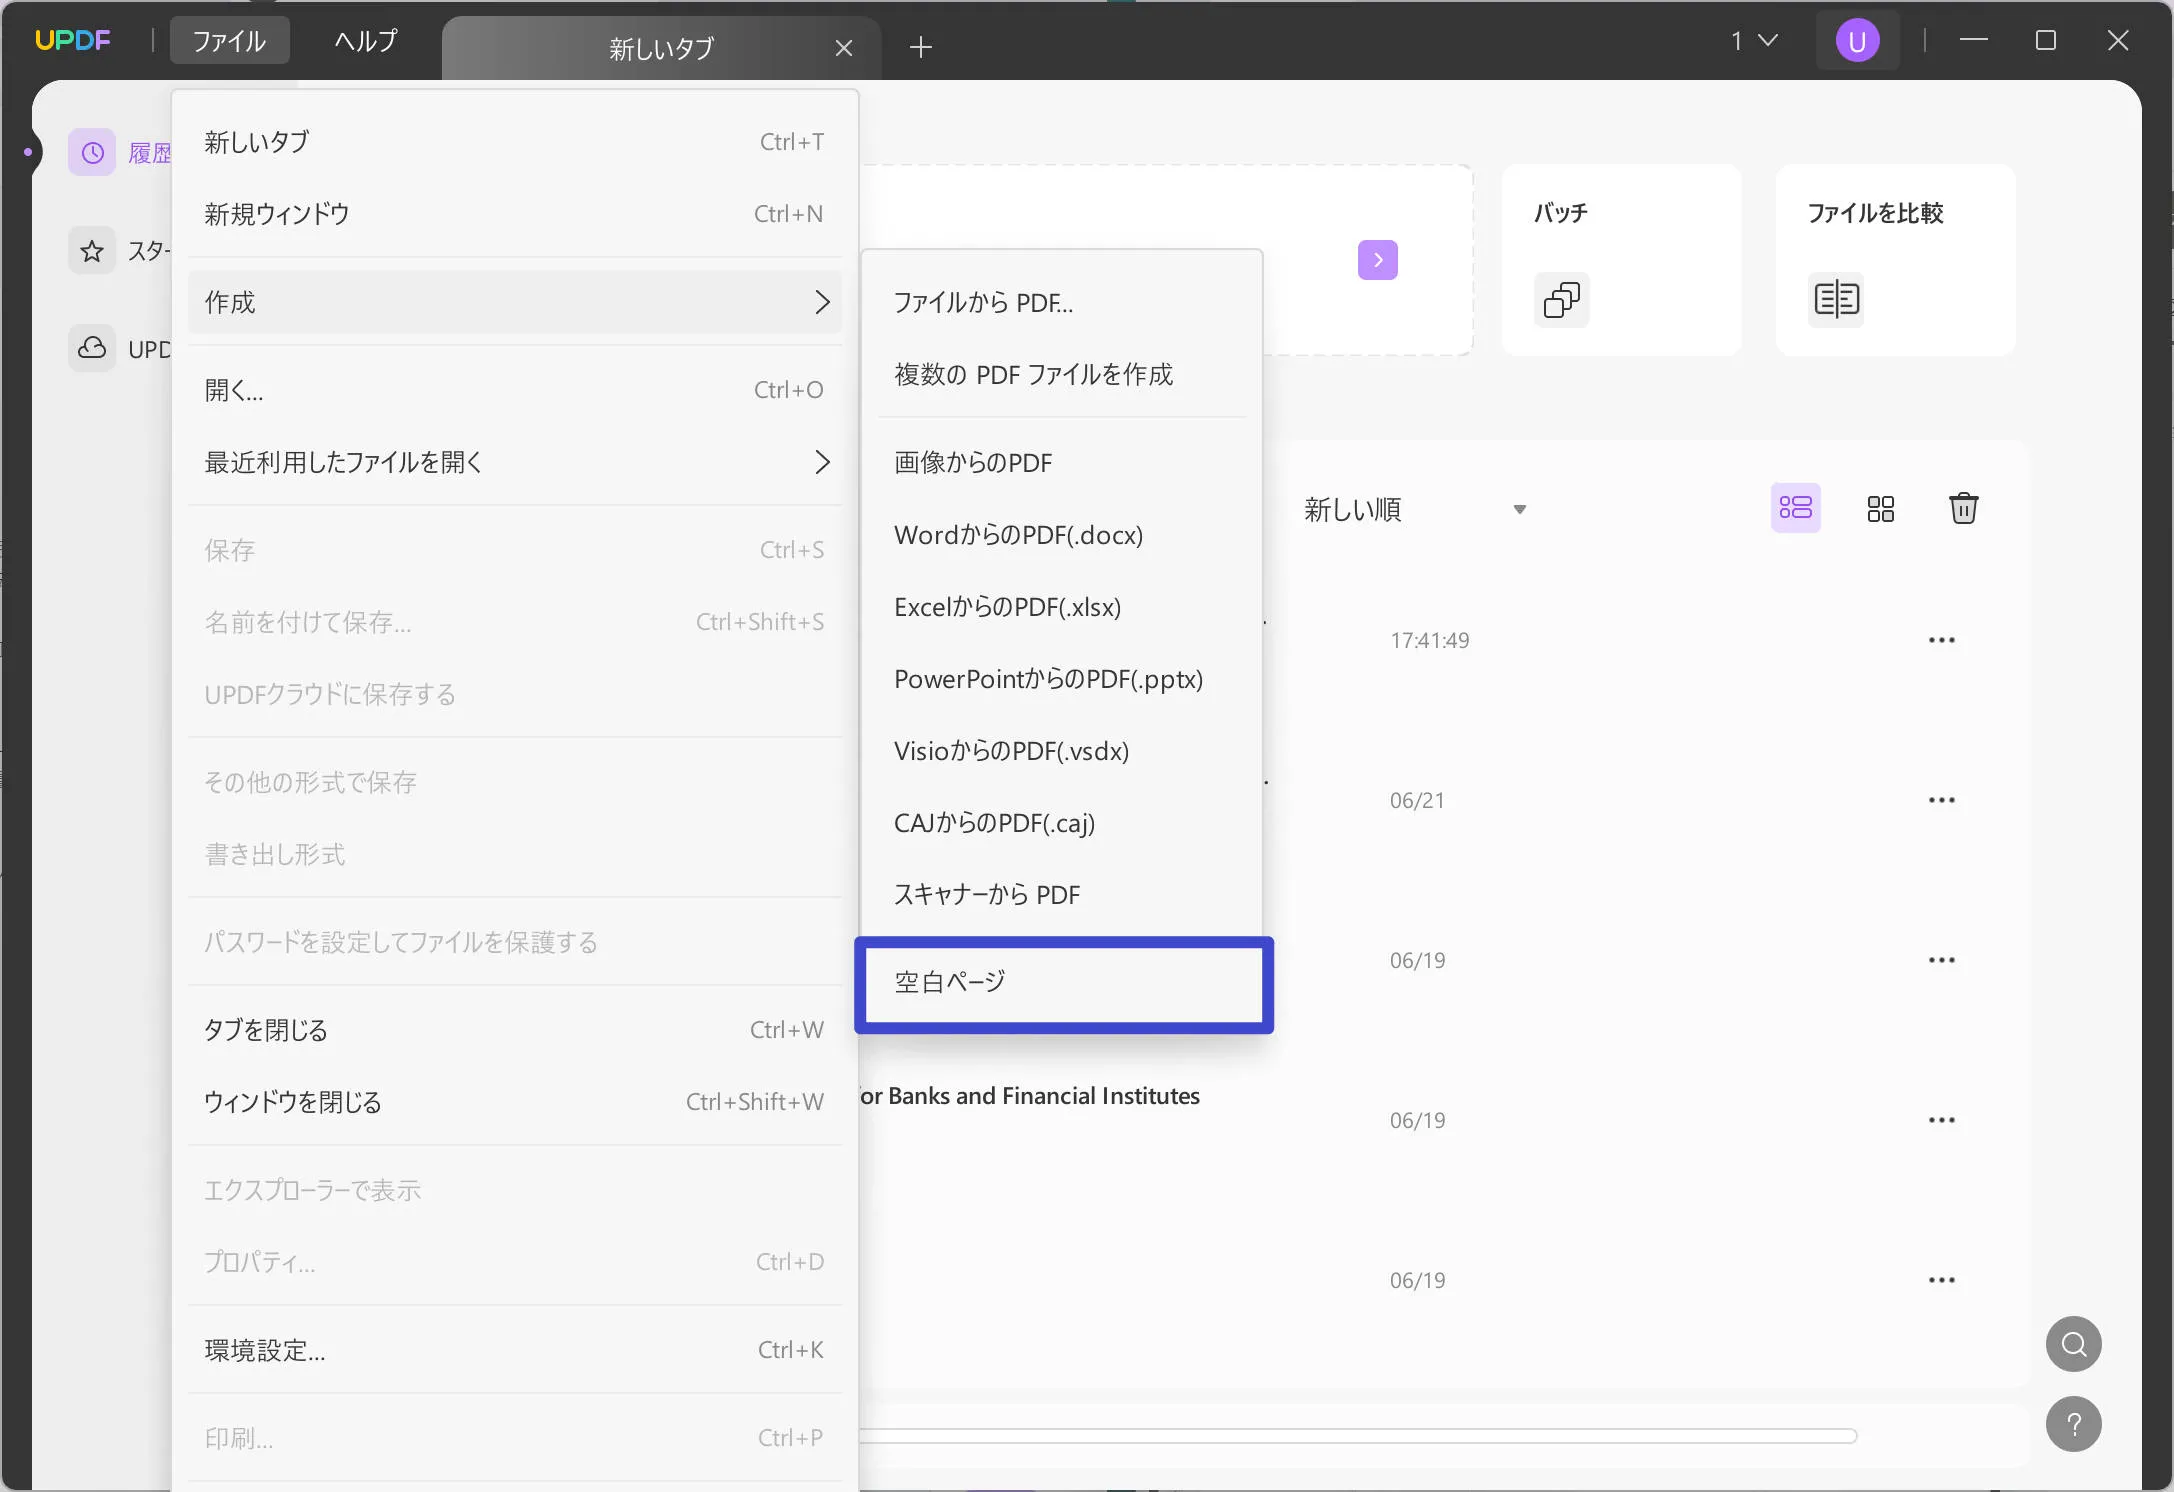Select 画像からのPDF option

1061,462
